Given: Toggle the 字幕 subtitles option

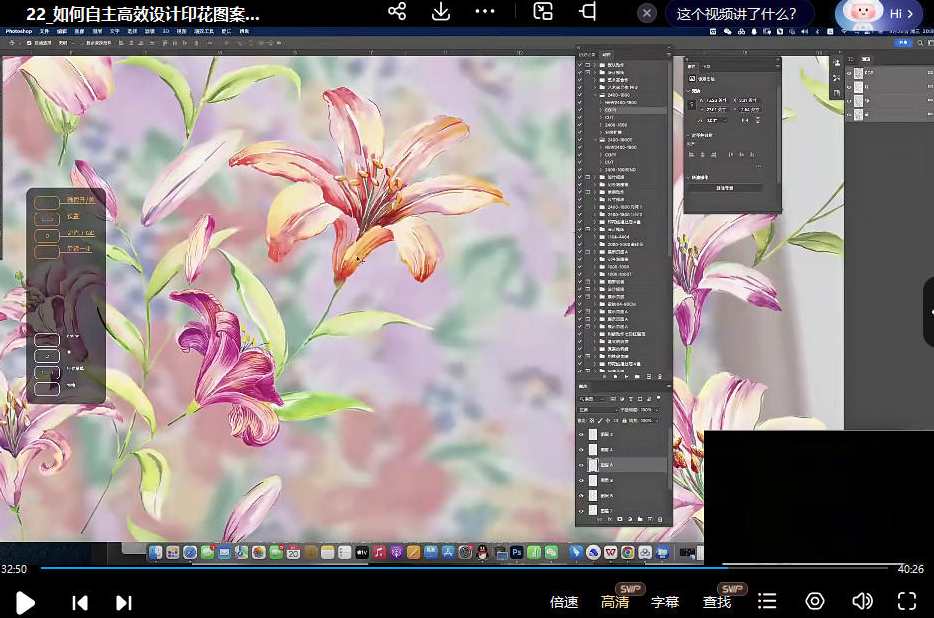Looking at the screenshot, I should click(665, 602).
